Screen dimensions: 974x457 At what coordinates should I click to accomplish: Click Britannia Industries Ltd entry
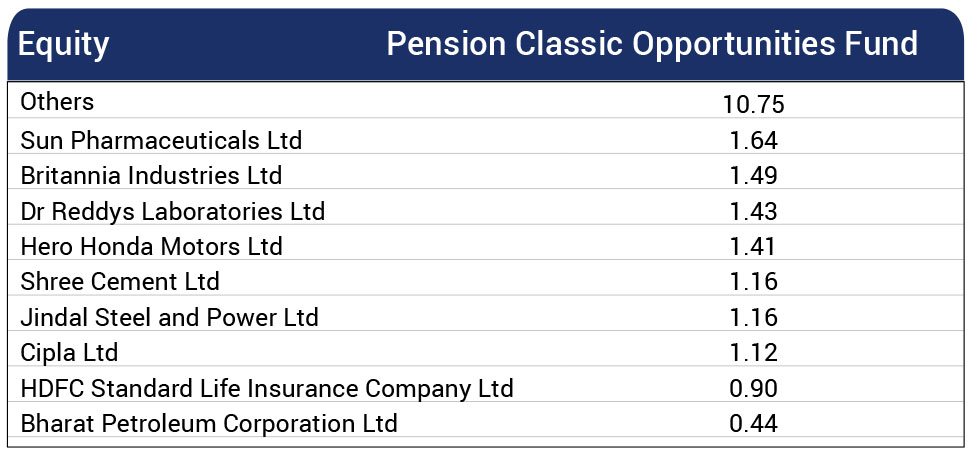coord(152,176)
